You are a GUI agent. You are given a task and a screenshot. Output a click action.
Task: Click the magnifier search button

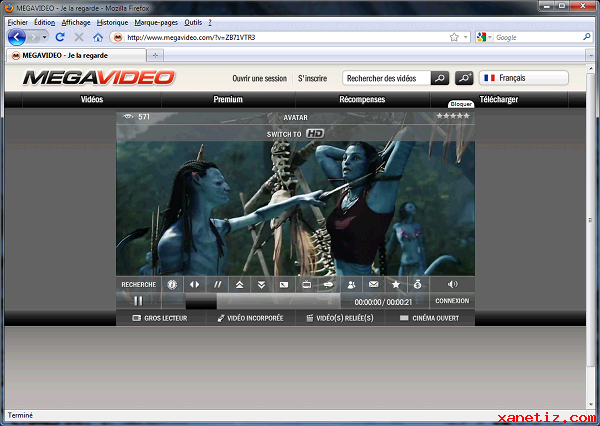click(x=440, y=78)
